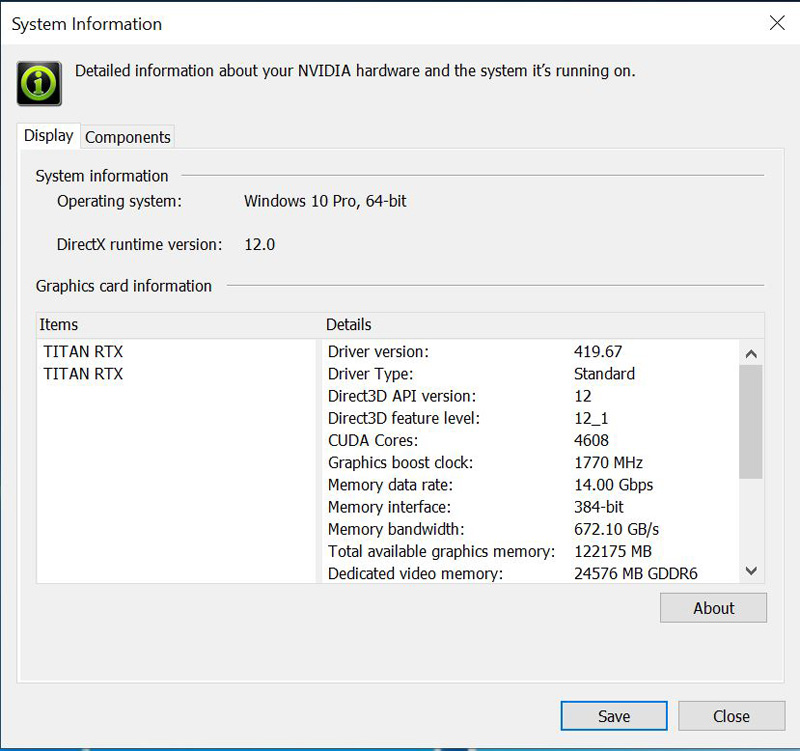Viewport: 800px width, 751px height.
Task: Click the value 122175 MB
Action: [x=613, y=552]
